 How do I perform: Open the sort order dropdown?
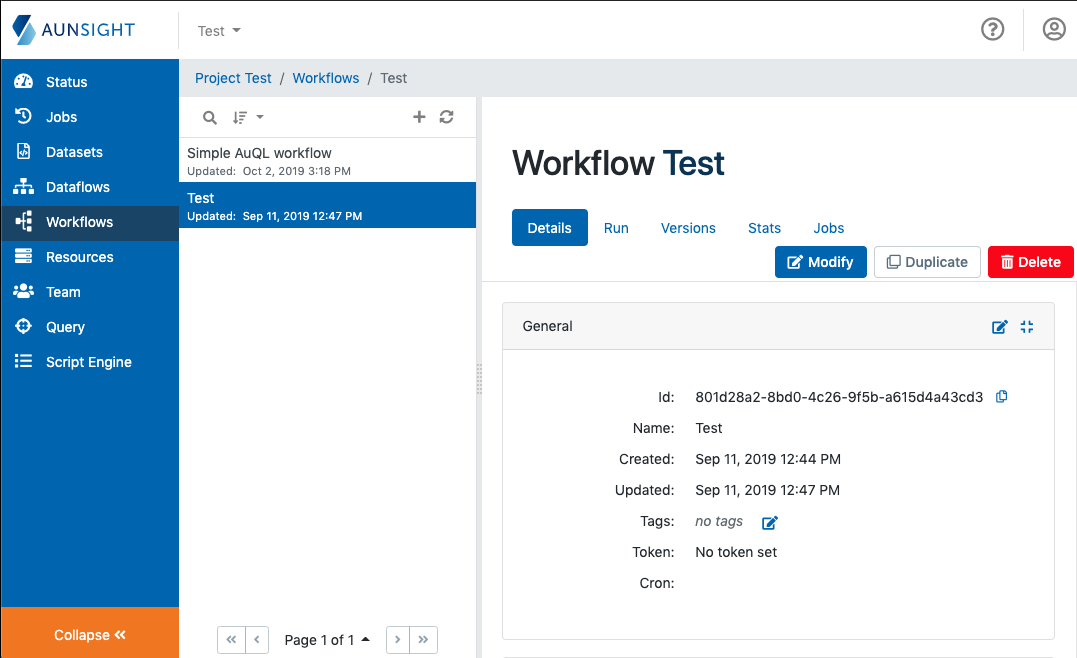[x=246, y=117]
